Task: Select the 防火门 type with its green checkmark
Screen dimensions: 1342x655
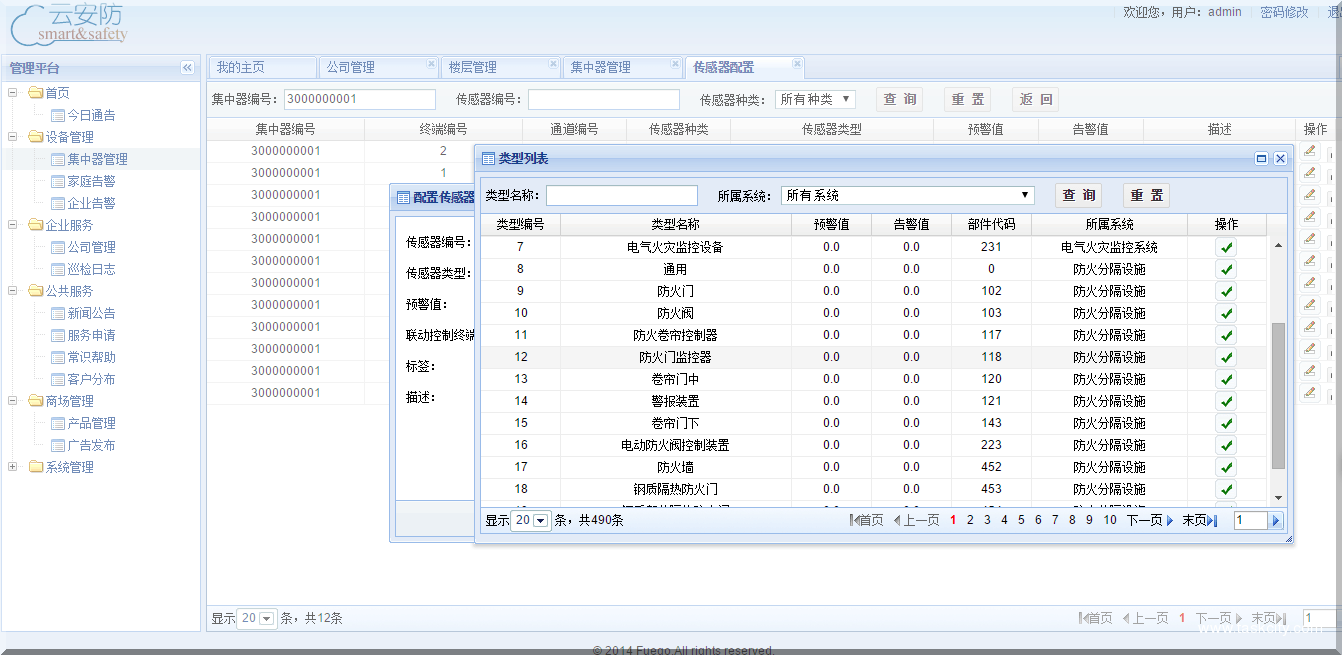Action: tap(1225, 291)
